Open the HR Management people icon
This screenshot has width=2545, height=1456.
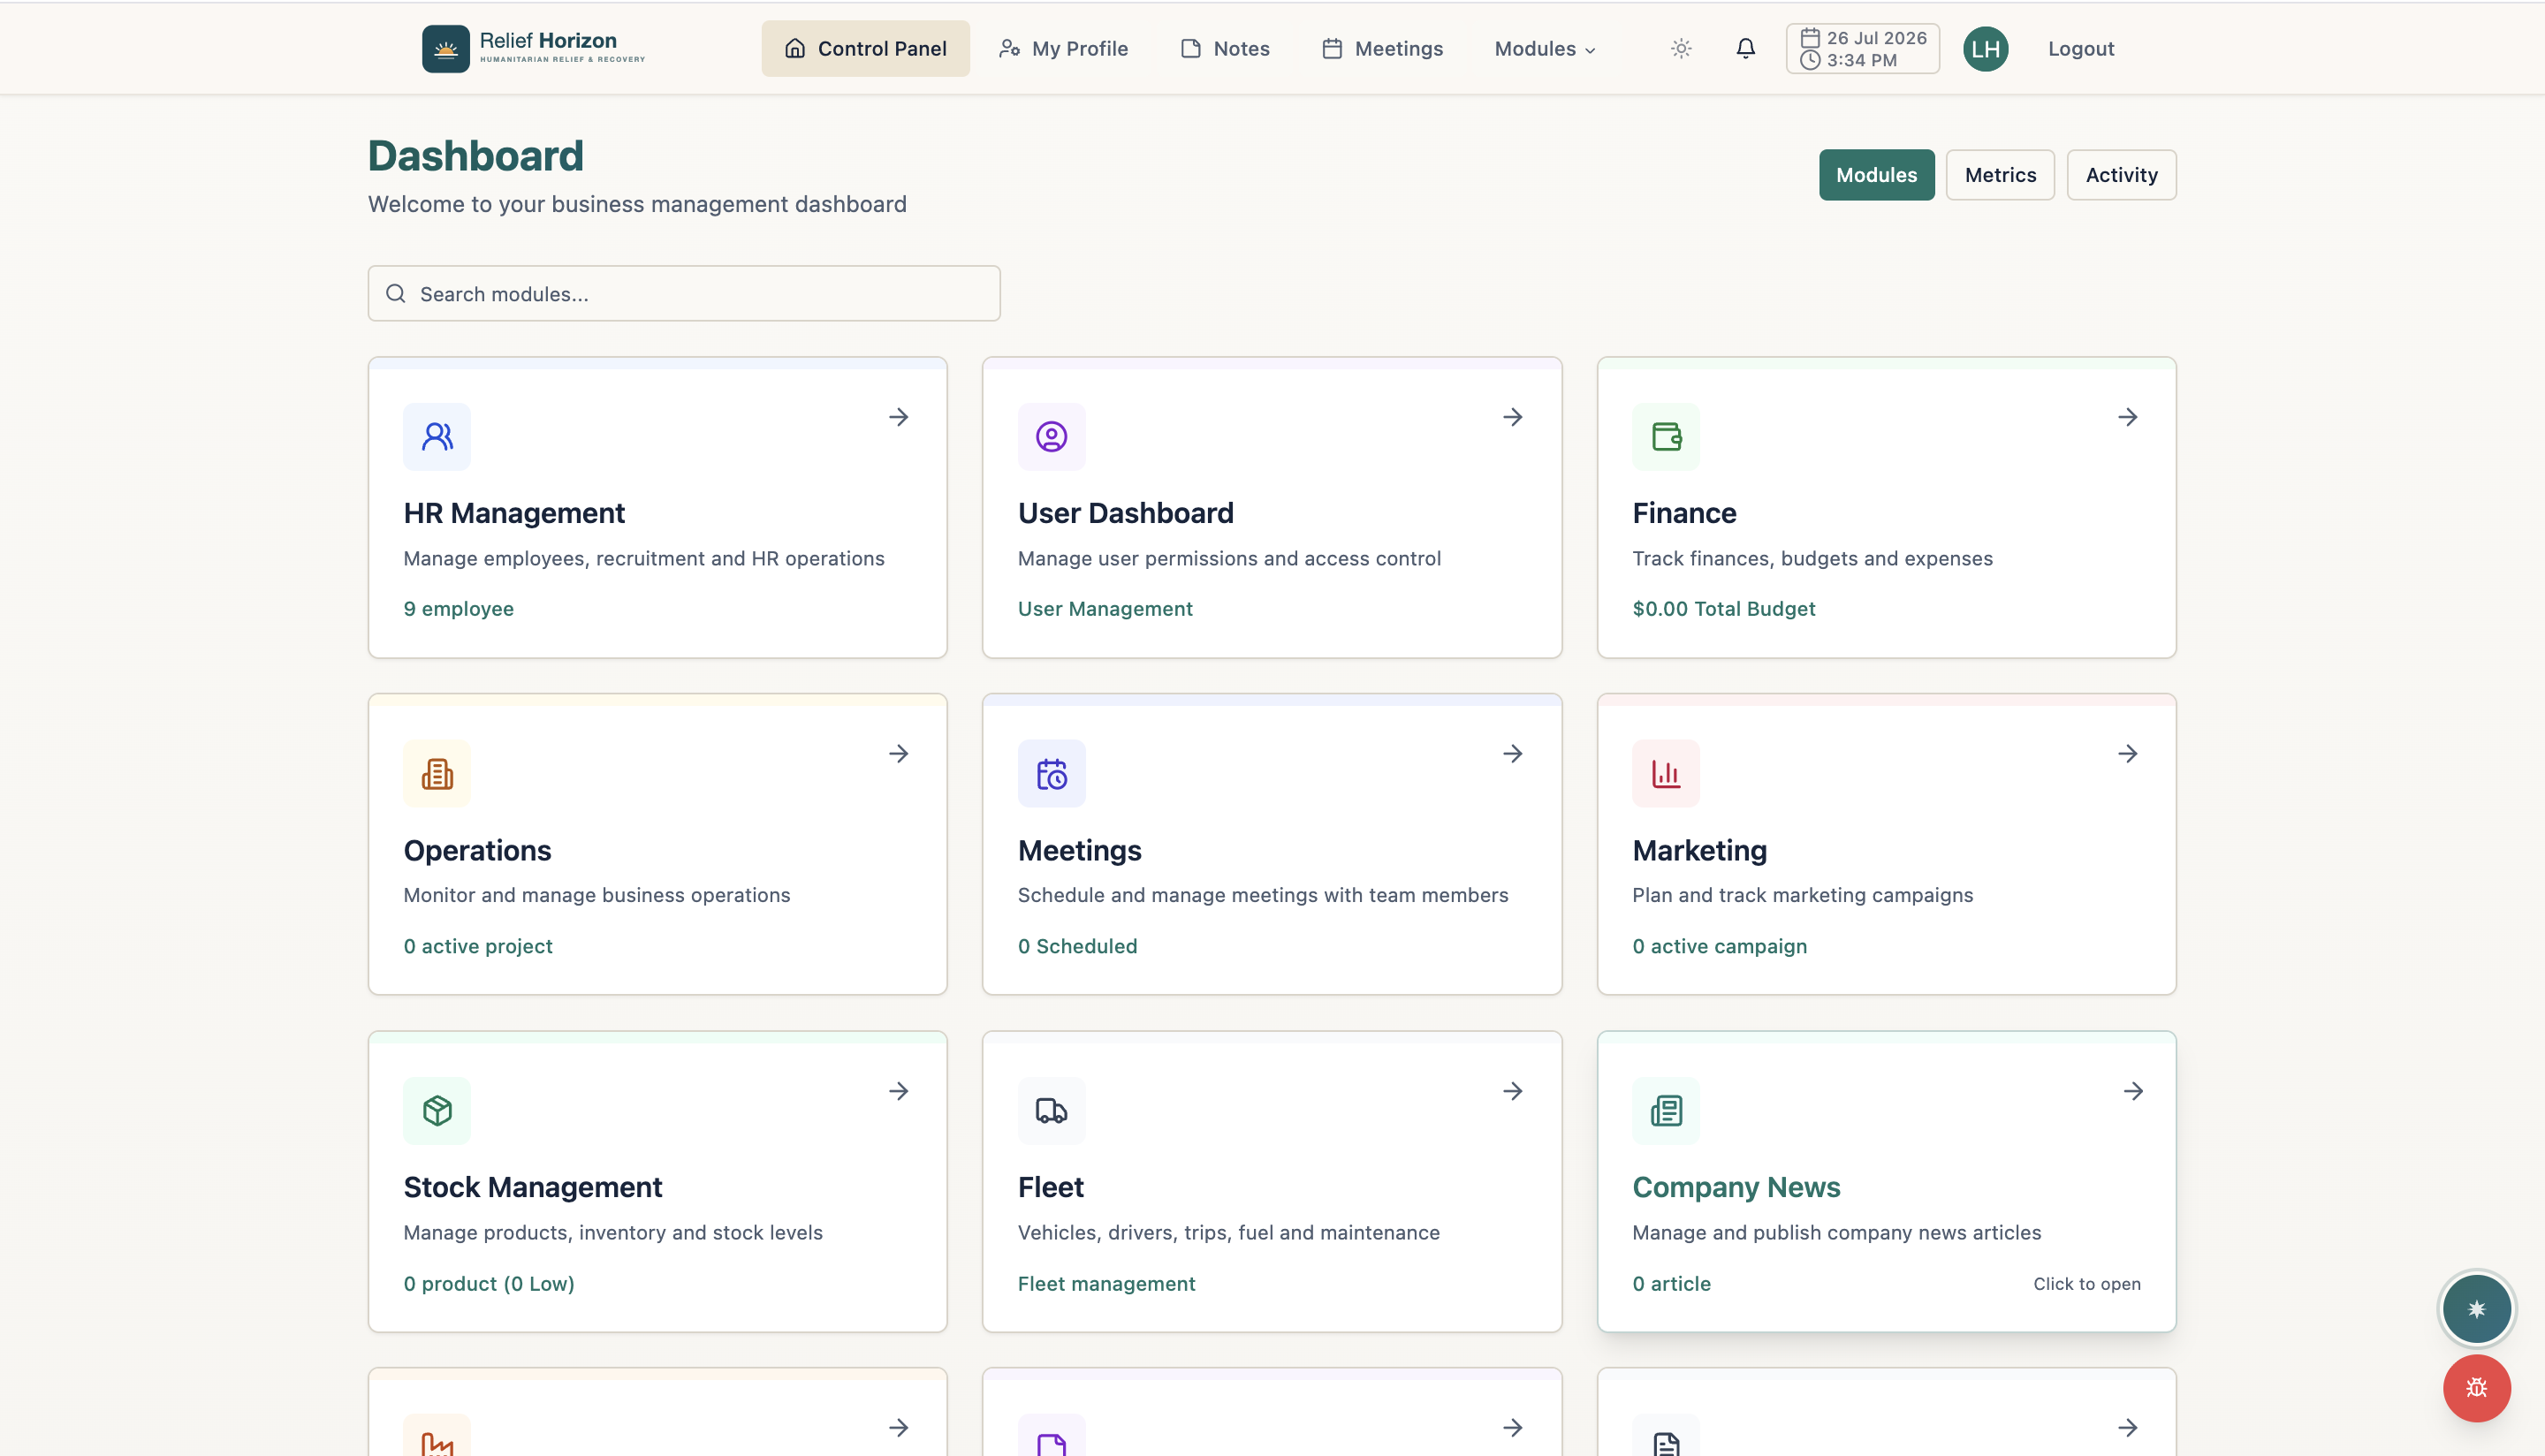[437, 436]
